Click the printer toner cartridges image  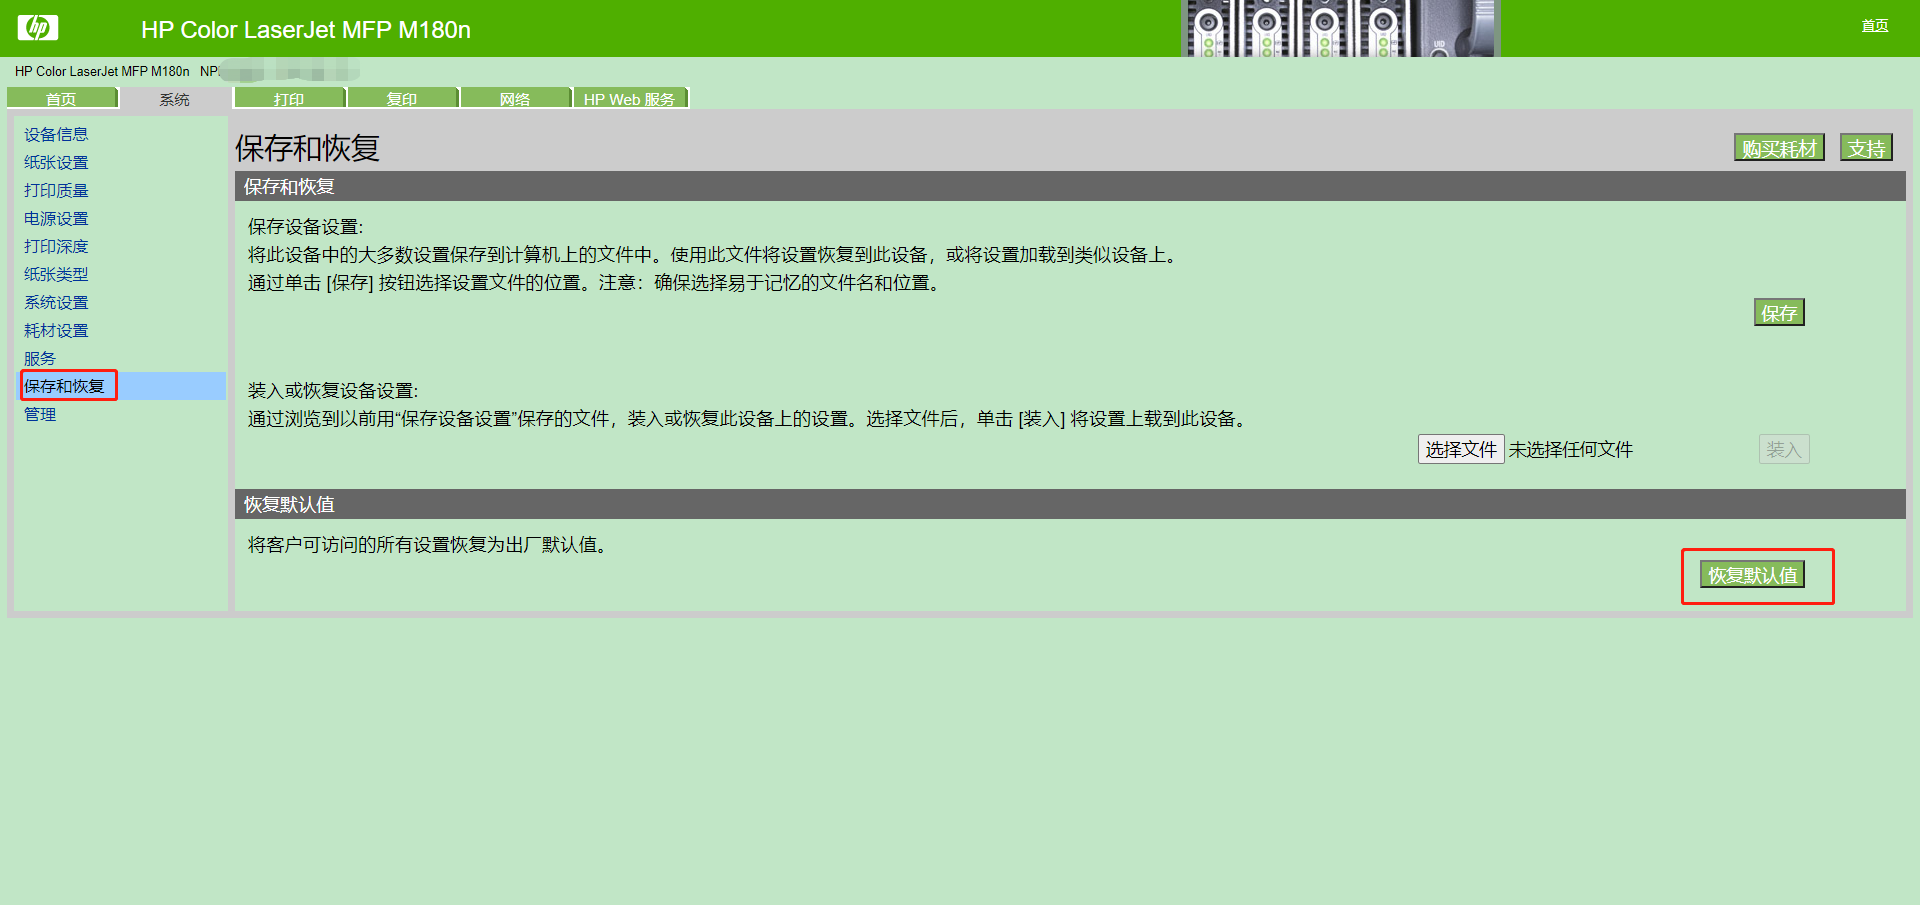coord(1340,28)
